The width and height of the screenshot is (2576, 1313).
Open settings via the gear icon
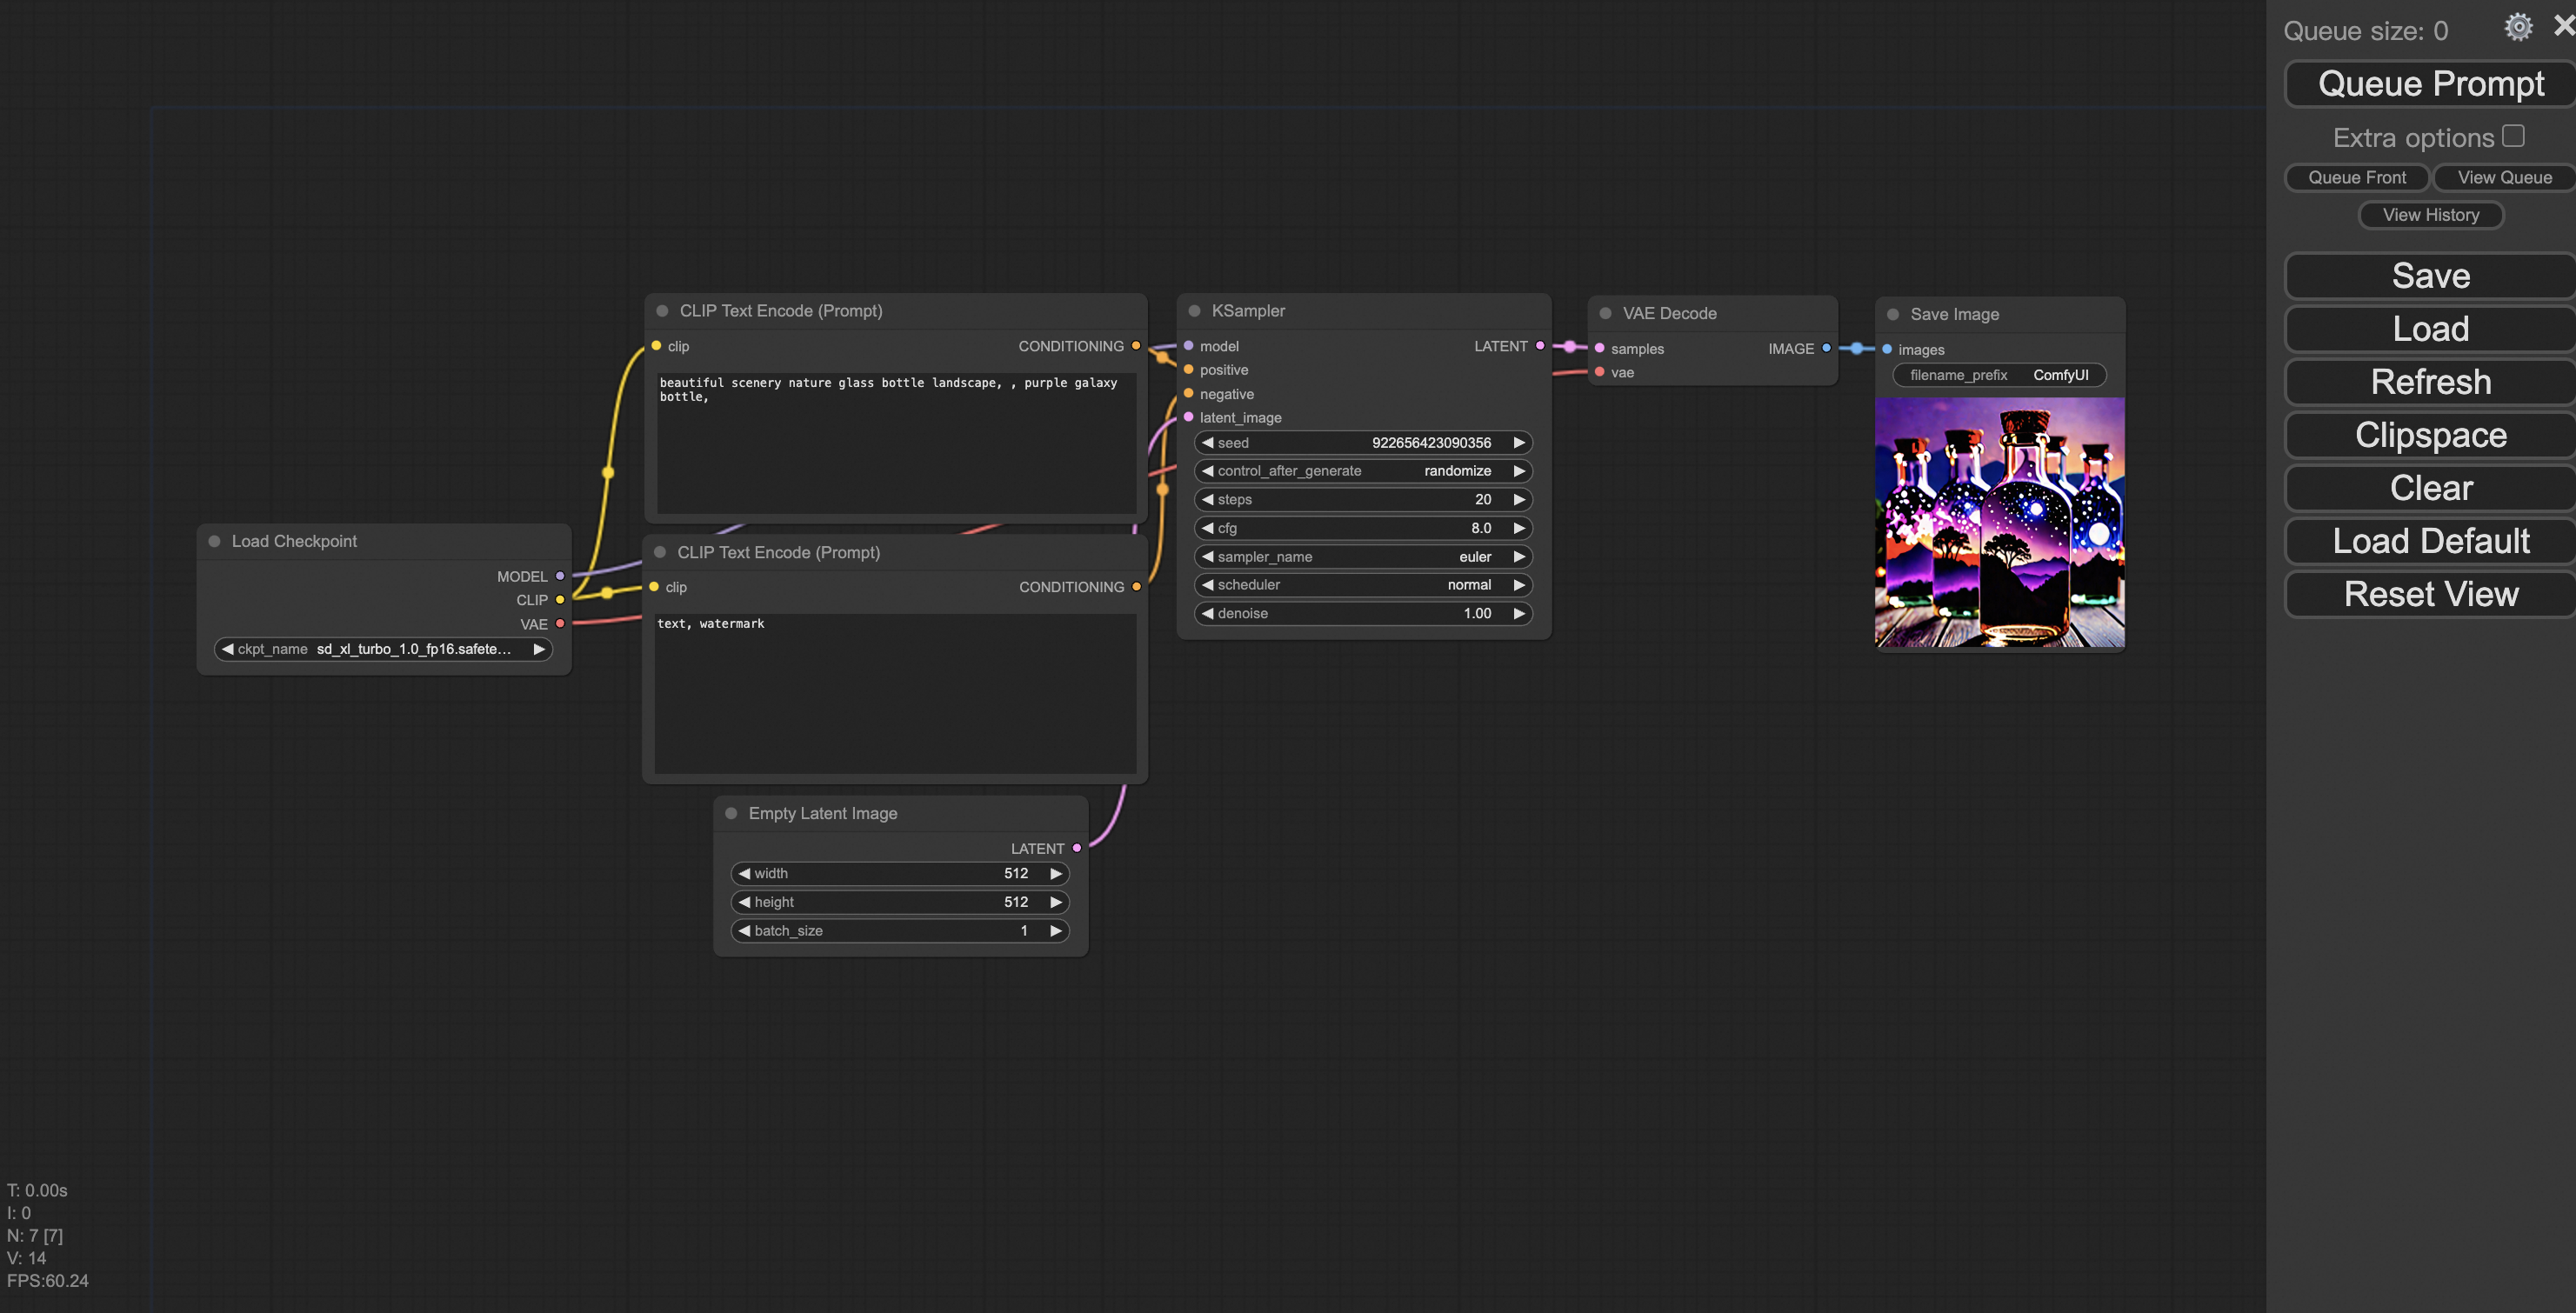pos(2518,27)
